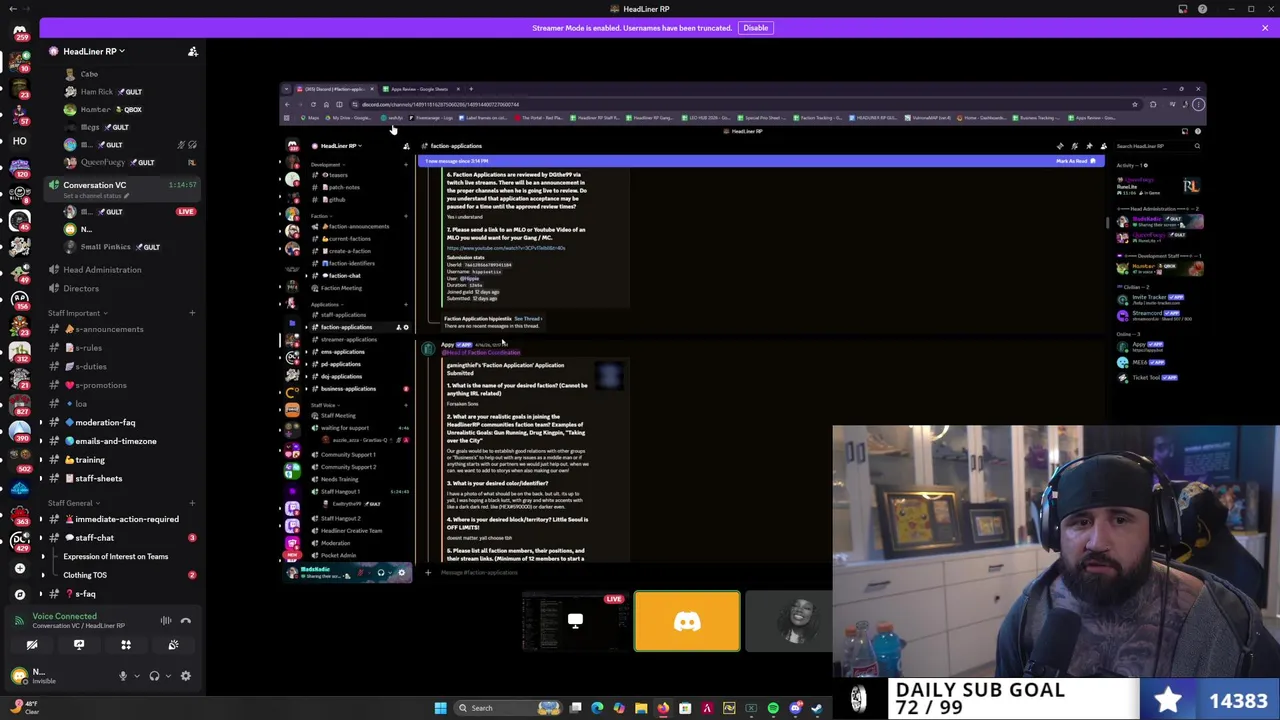Switch to Apps Review Google Sheets tab in stream
This screenshot has height=720, width=1280.
(420, 89)
